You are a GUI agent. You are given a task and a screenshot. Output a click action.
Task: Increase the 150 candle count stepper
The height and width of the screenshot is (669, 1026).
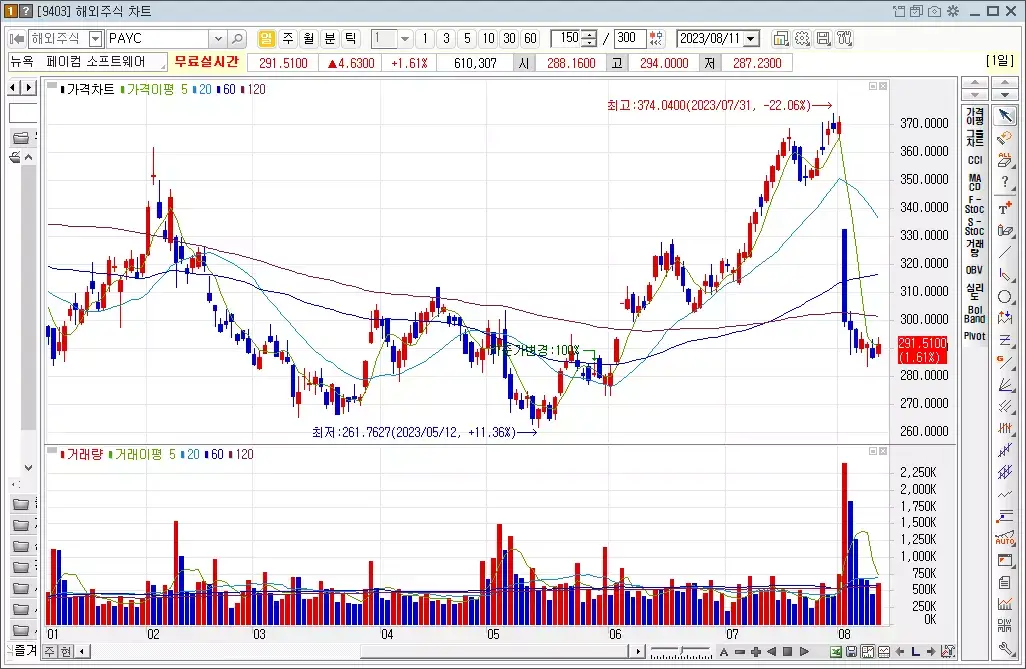pyautogui.click(x=589, y=35)
